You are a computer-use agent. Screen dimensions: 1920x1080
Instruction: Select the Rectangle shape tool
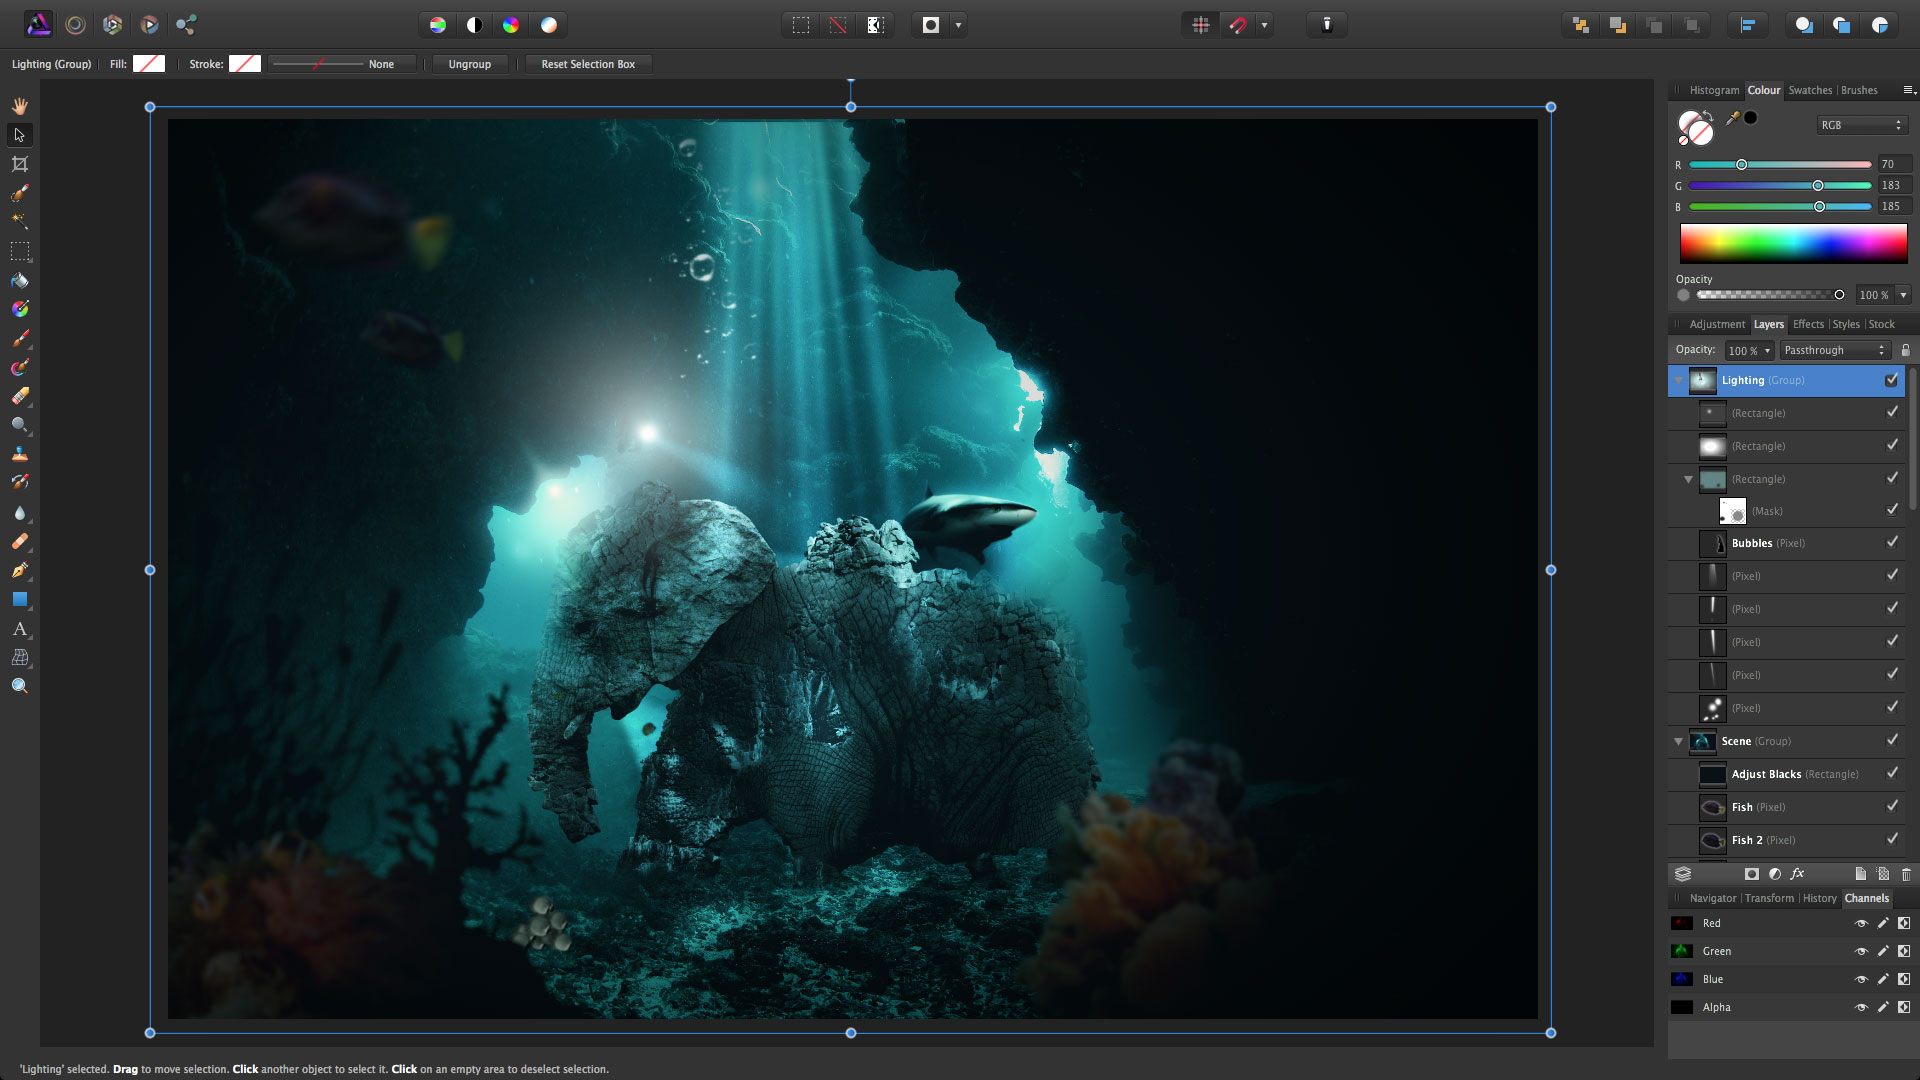click(x=20, y=599)
